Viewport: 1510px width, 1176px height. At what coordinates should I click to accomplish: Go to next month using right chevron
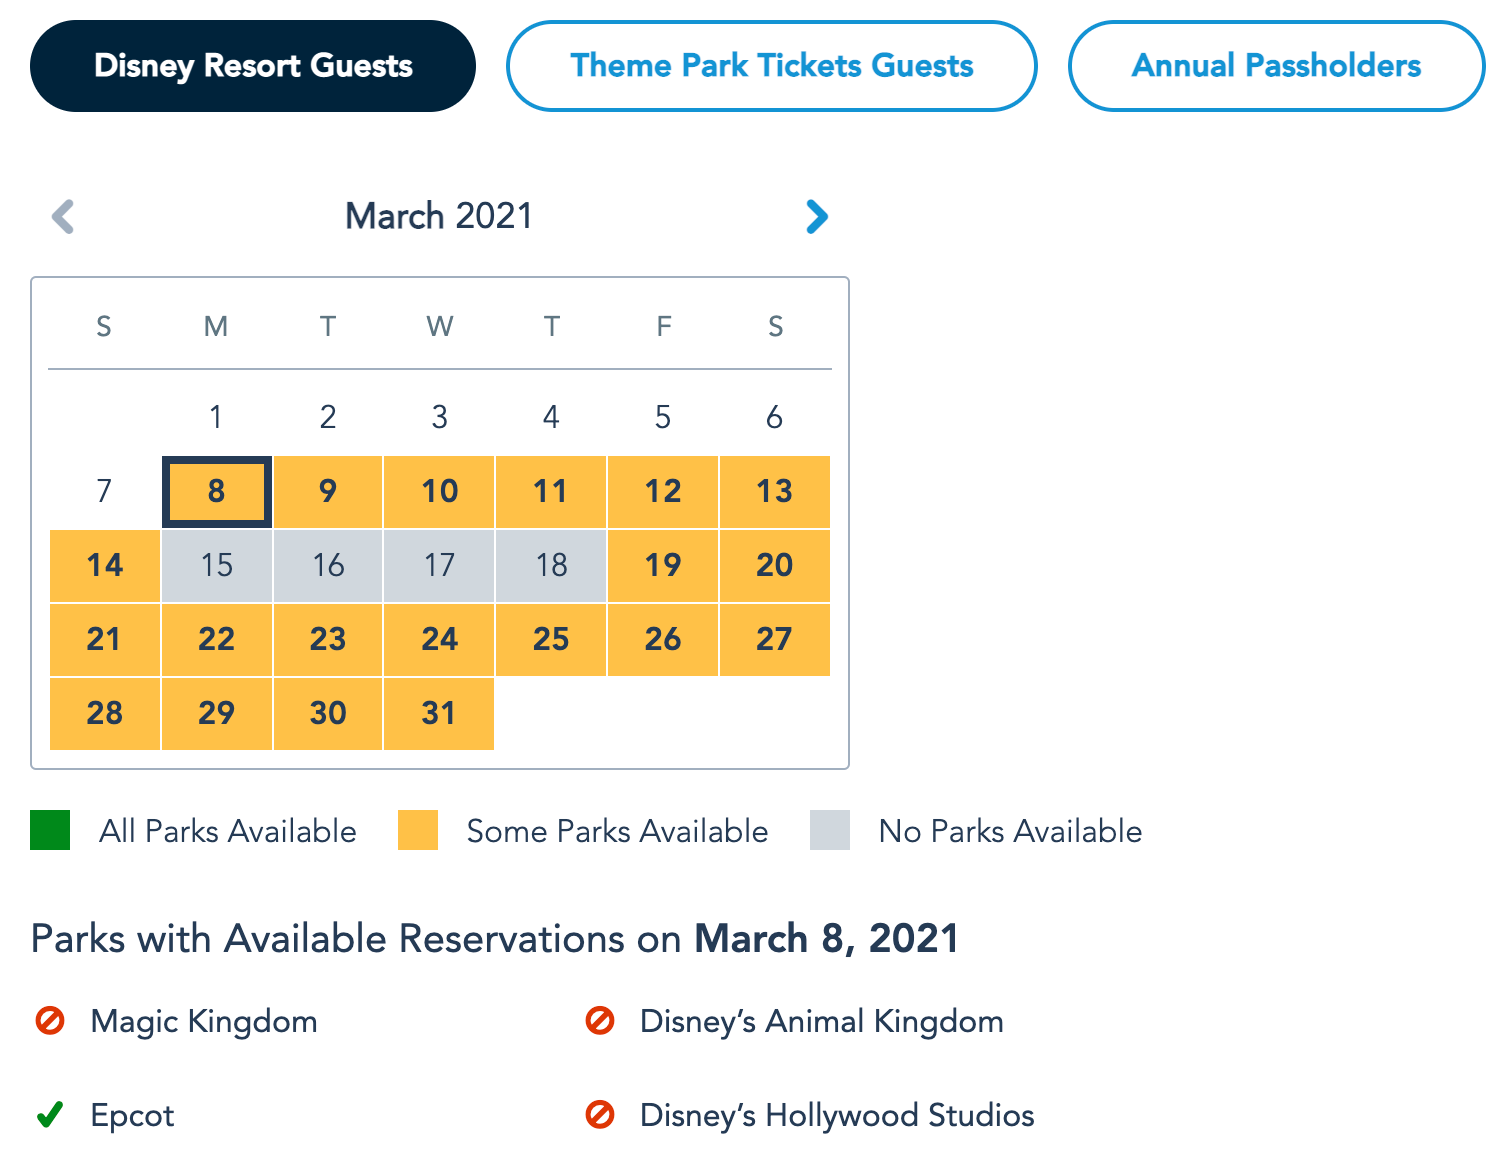pos(817,216)
